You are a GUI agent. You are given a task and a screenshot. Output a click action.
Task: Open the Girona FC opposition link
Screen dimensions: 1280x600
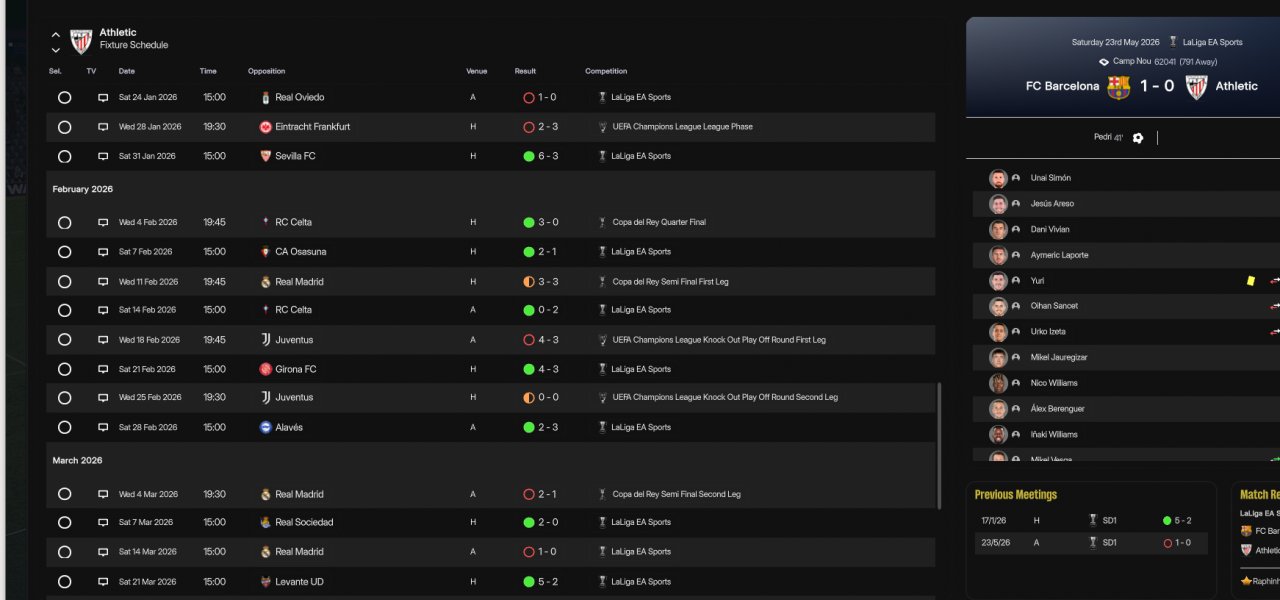[x=296, y=369]
